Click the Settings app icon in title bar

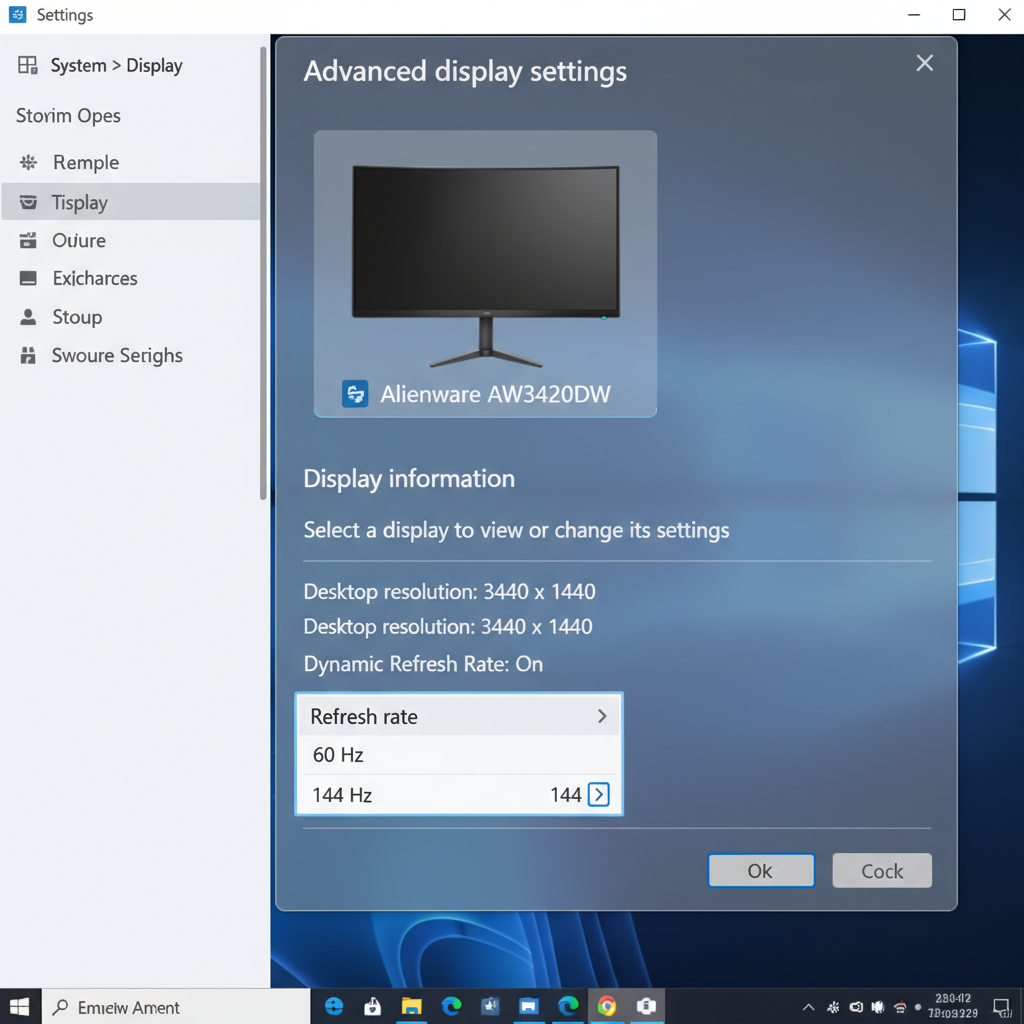coord(18,14)
